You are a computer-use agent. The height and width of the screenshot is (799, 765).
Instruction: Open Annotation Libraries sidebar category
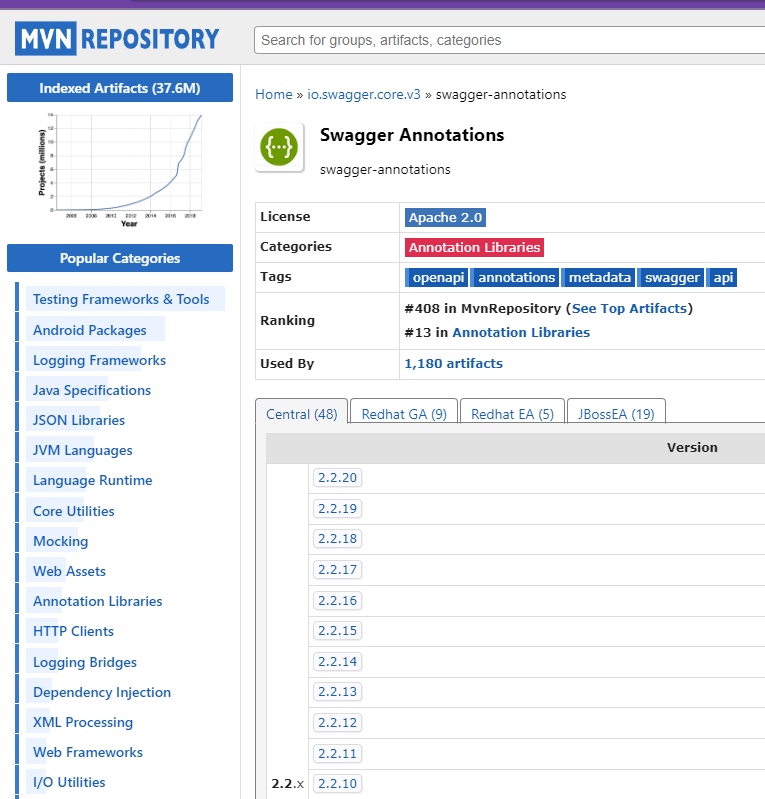click(97, 601)
